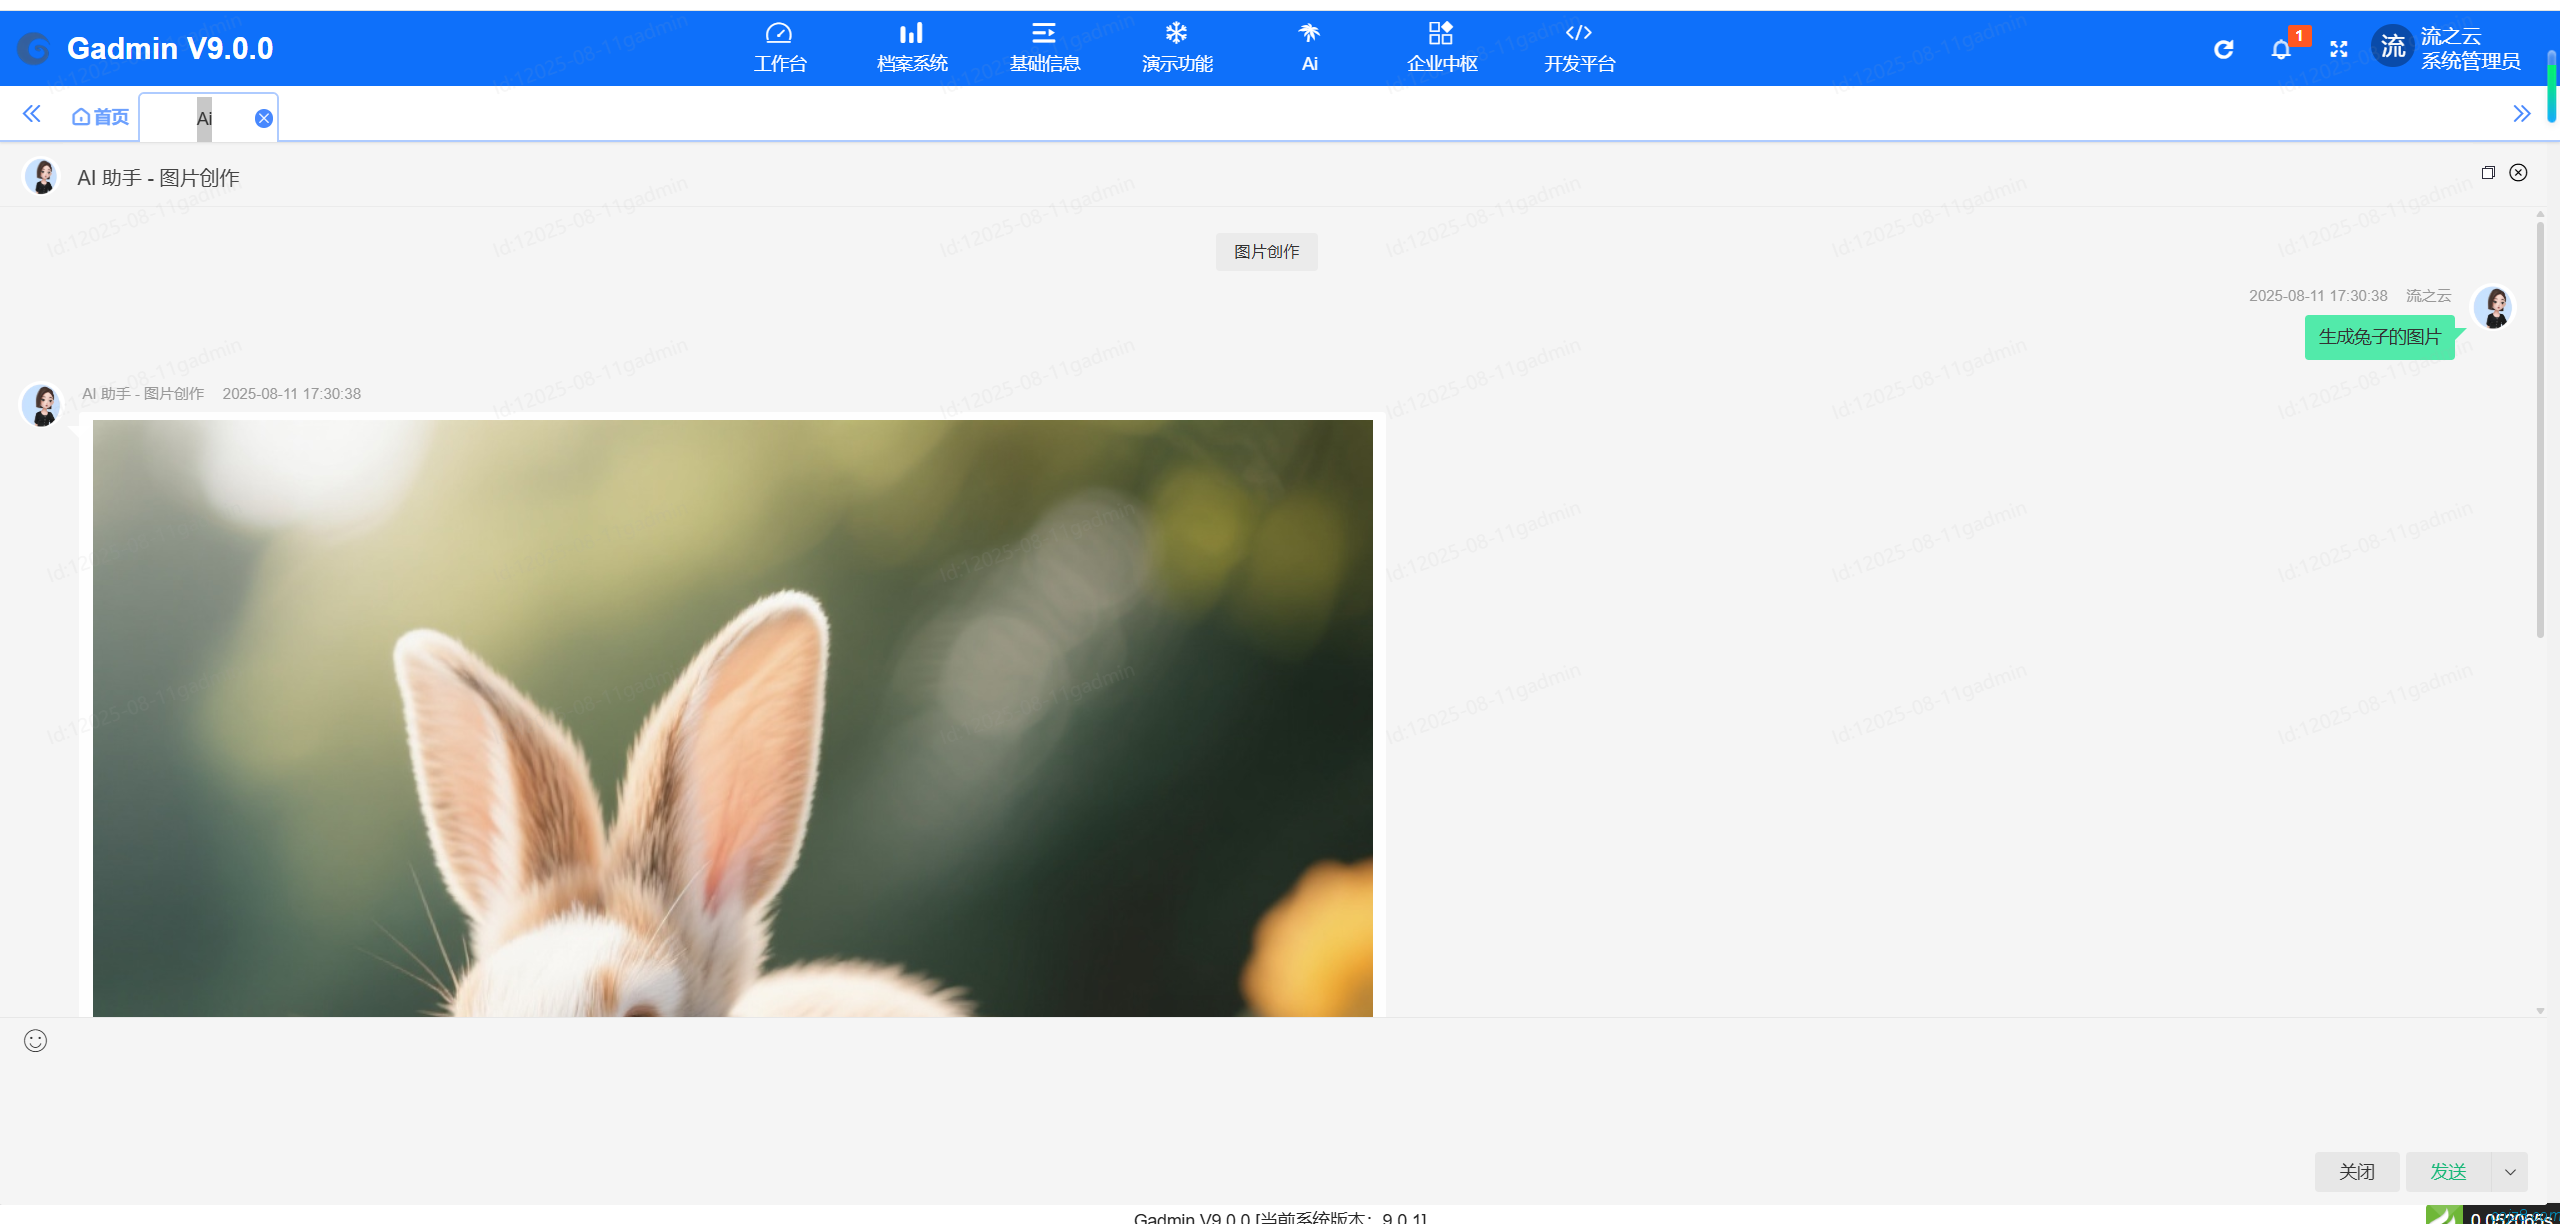The image size is (2560, 1224).
Task: Select the Ai tab
Action: (x=203, y=117)
